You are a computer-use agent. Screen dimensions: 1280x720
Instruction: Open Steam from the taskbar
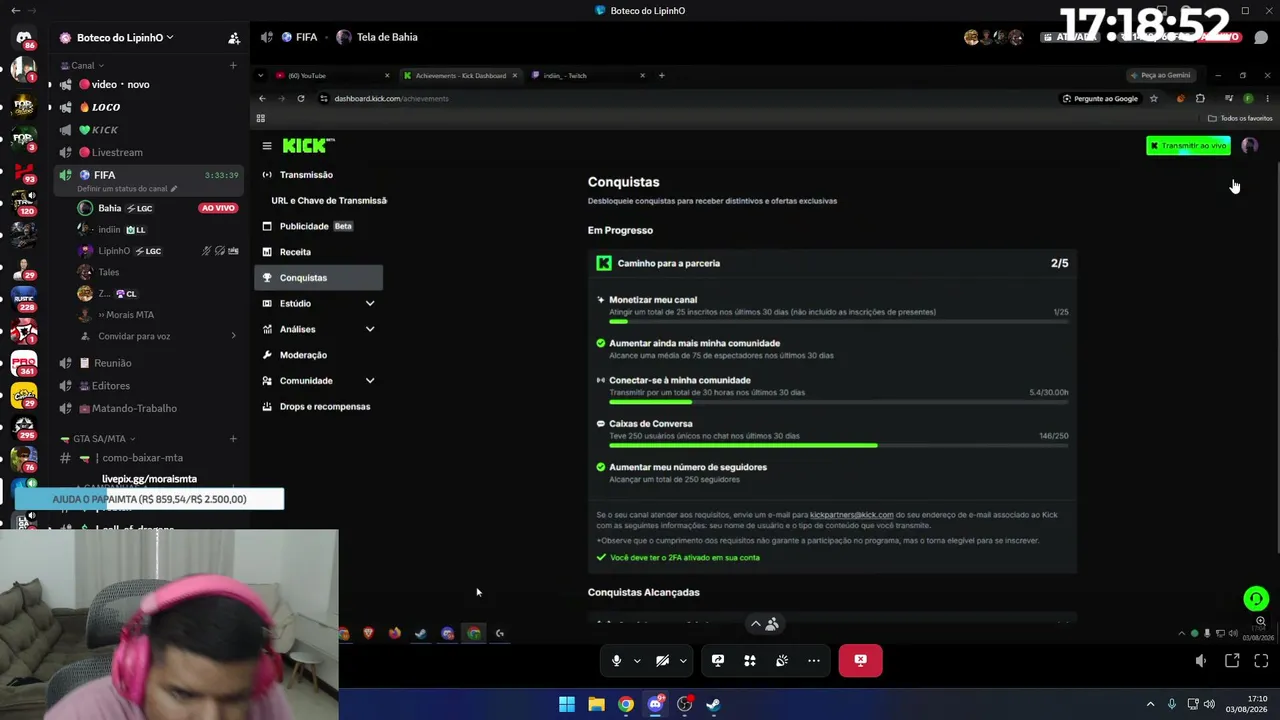pyautogui.click(x=713, y=704)
